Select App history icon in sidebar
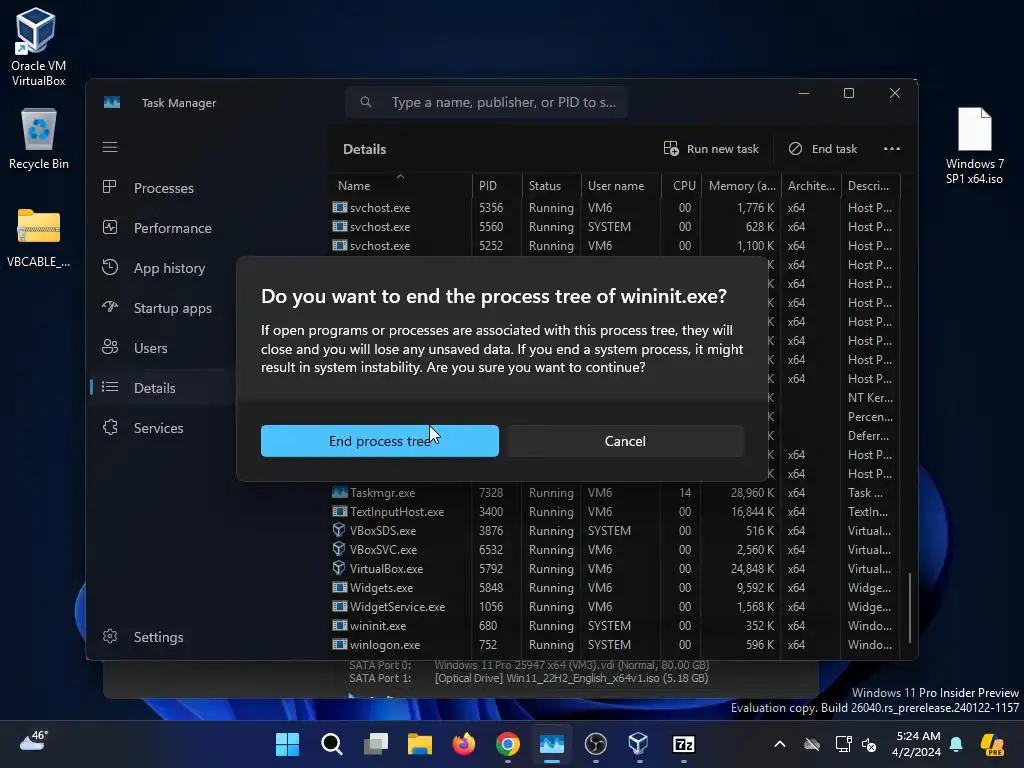The width and height of the screenshot is (1024, 768). (x=110, y=267)
